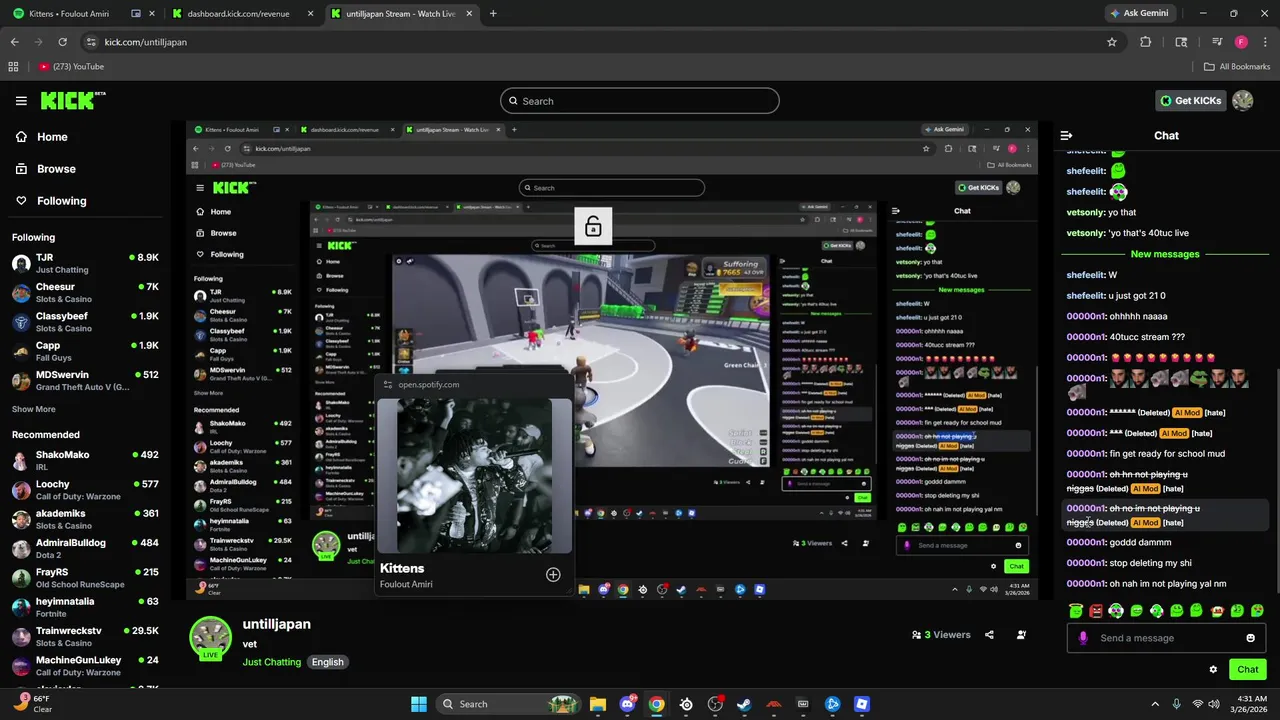Image resolution: width=1280 pixels, height=720 pixels.
Task: Click the purple microphone icon in chat box
Action: pos(1083,638)
